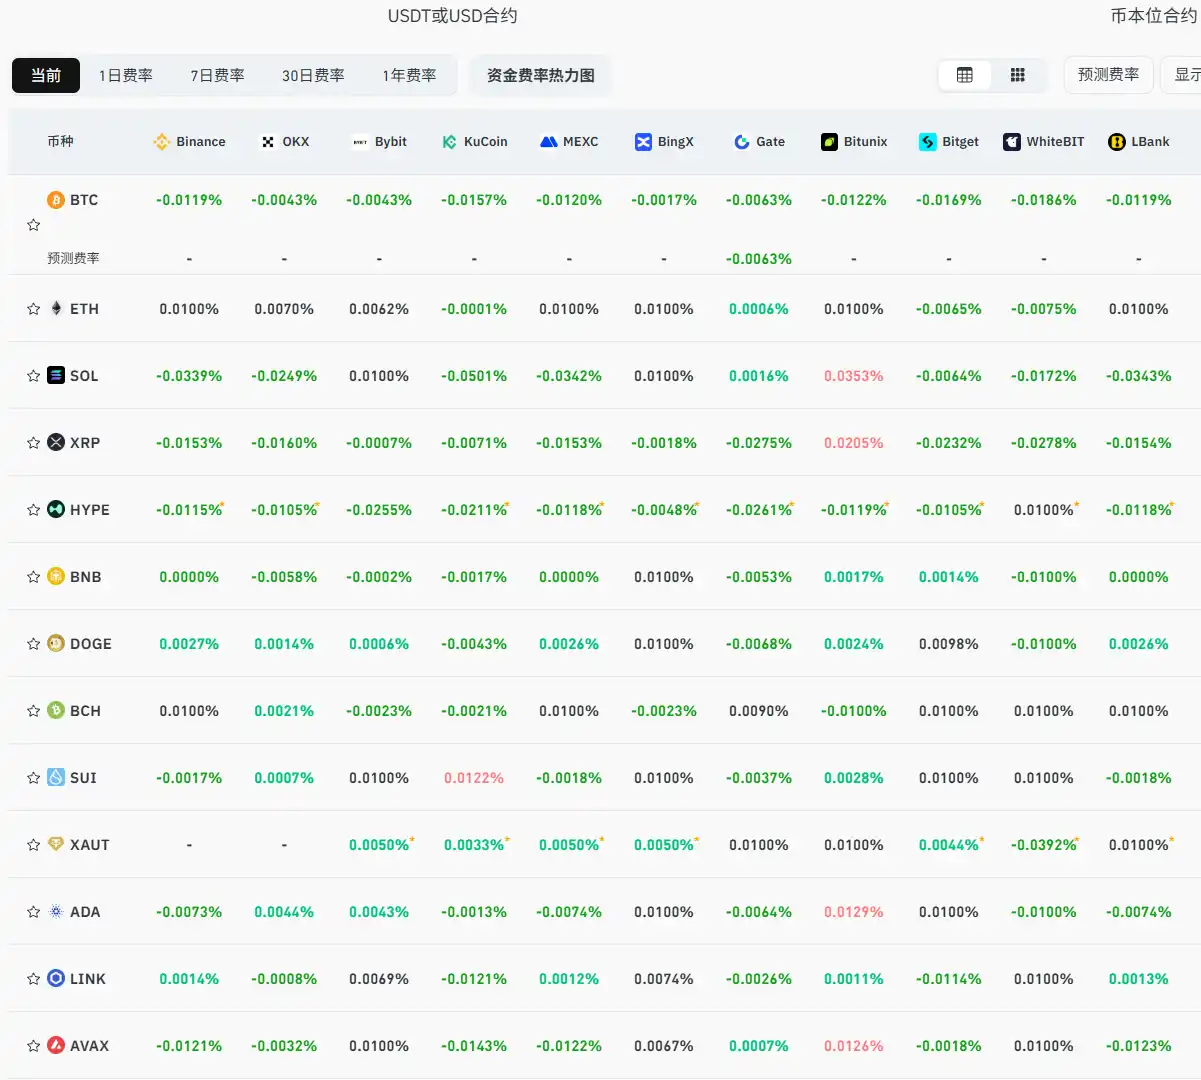Click the 预测费率 button

(1108, 75)
